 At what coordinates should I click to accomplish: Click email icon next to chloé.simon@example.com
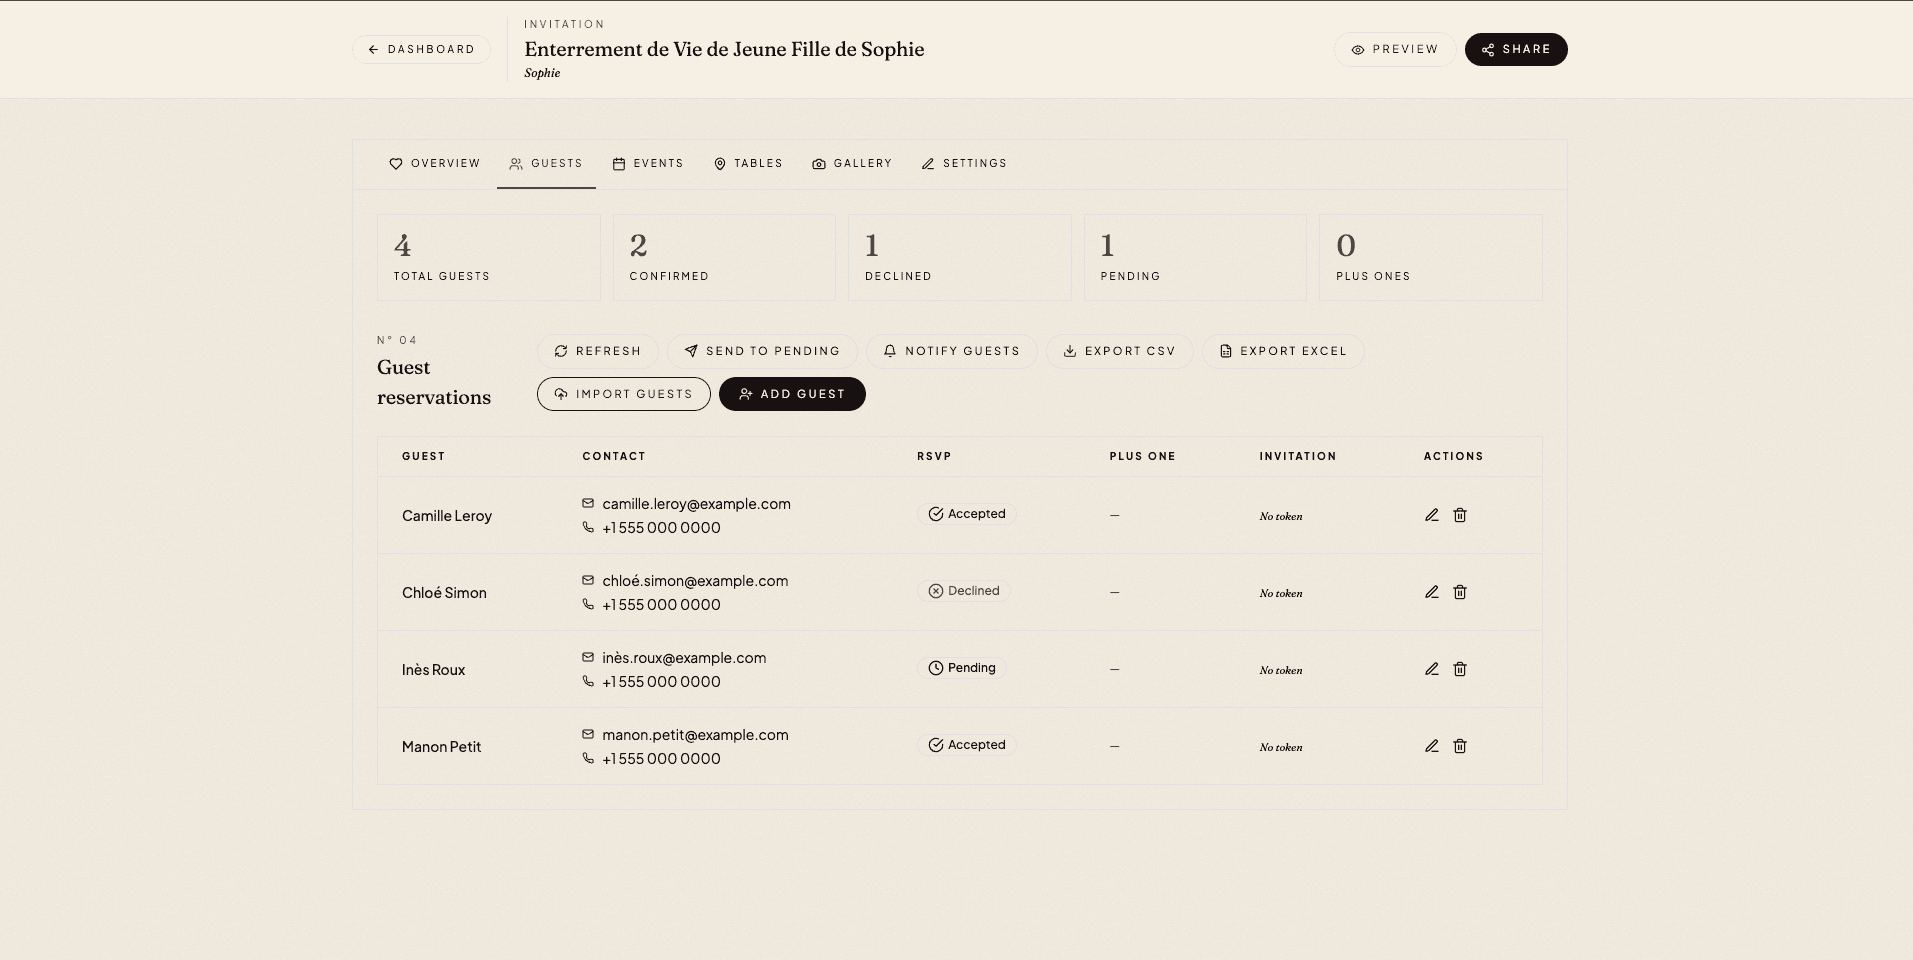point(588,580)
